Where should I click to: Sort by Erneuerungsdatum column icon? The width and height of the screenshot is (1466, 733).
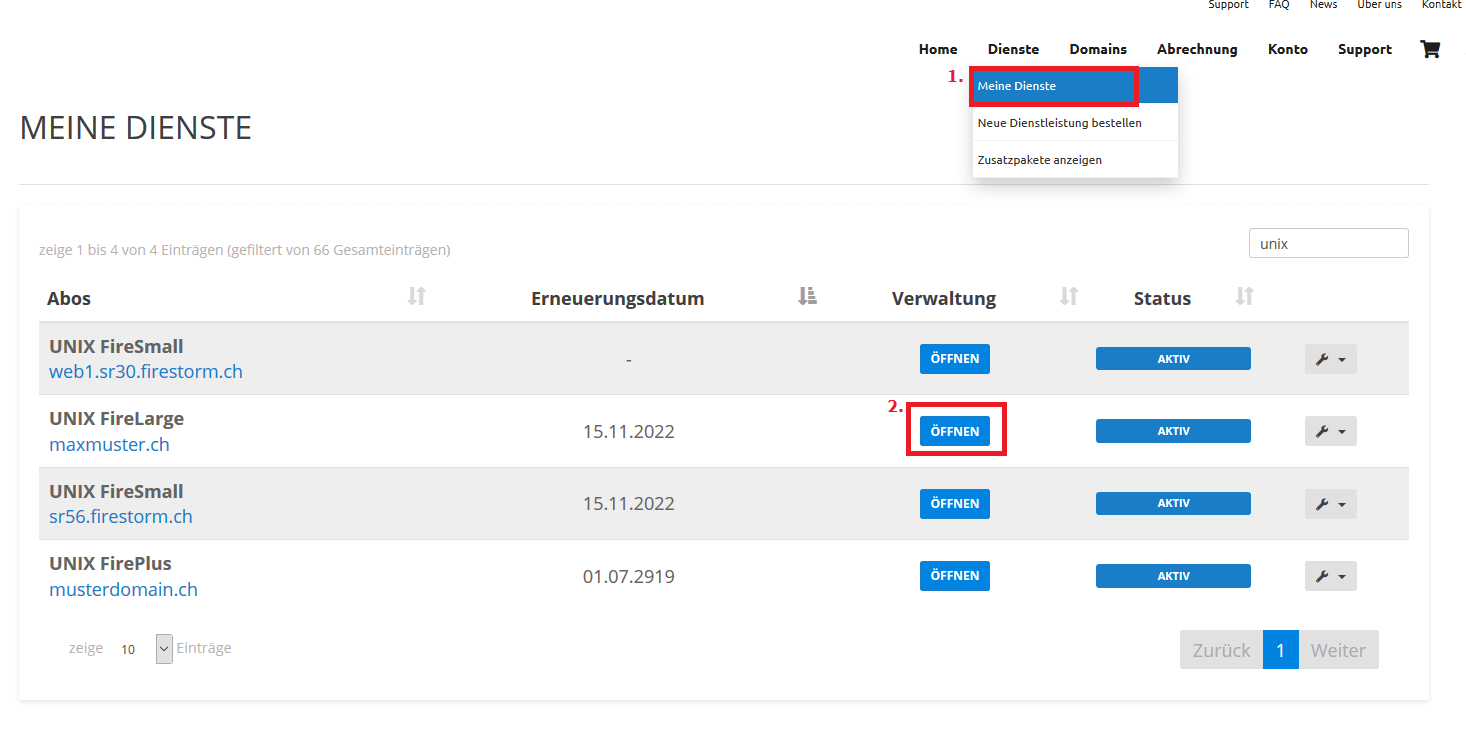[808, 296]
